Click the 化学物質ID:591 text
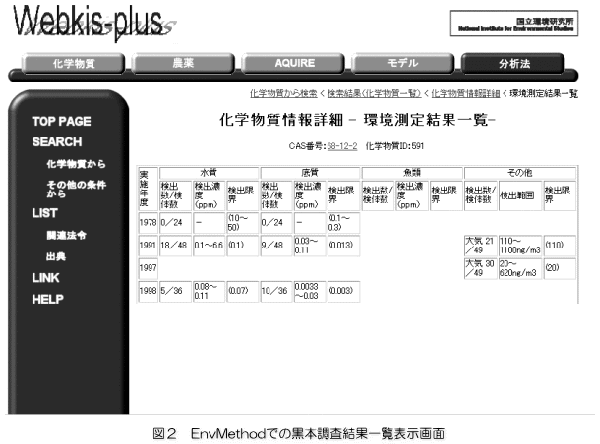This screenshot has width=600, height=444. click(395, 146)
